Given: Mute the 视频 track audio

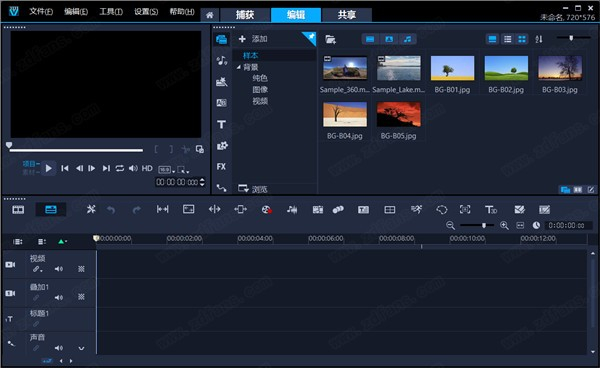Looking at the screenshot, I should tap(59, 269).
